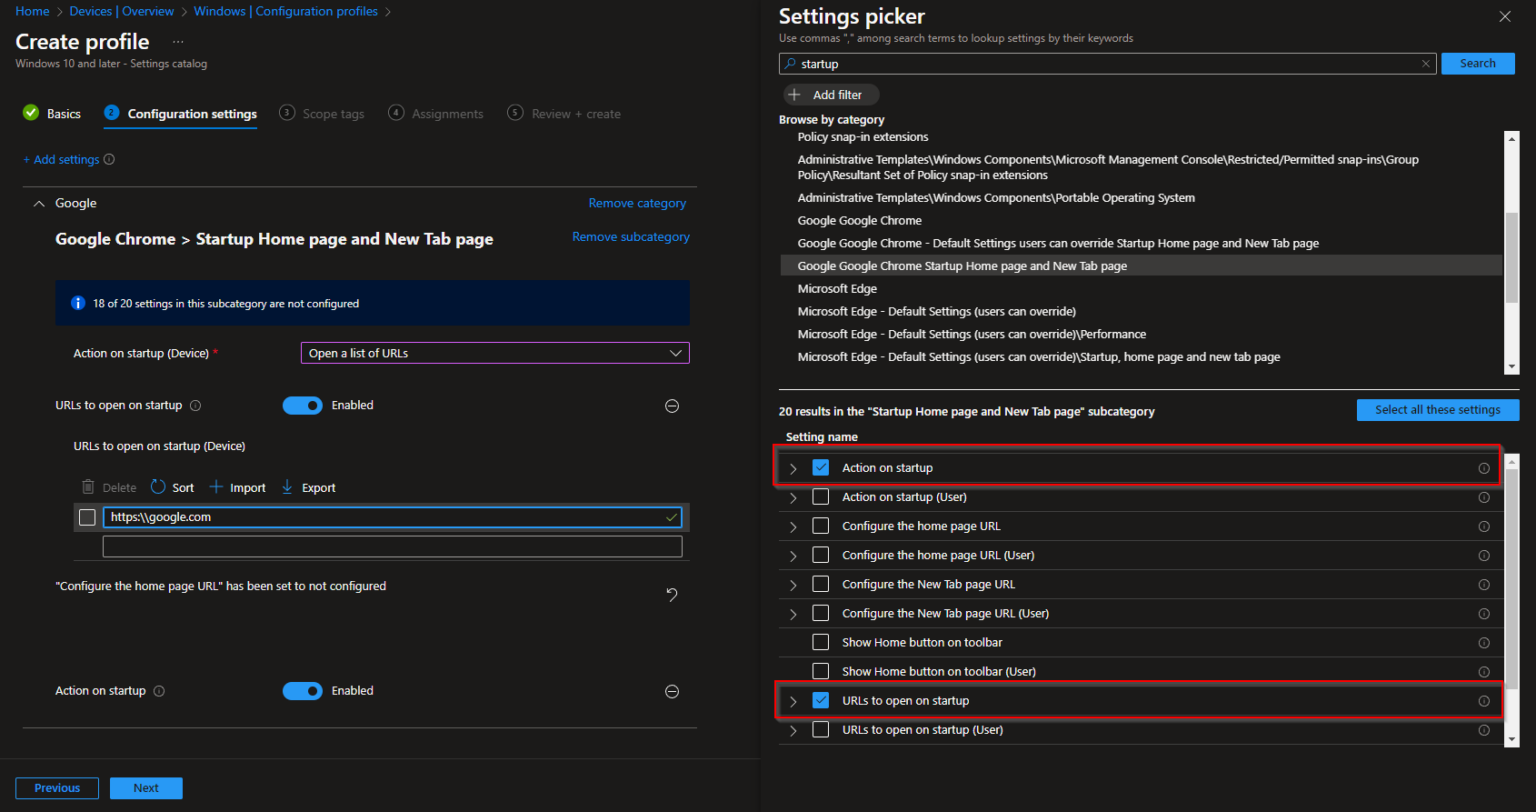Click Sort in URL list toolbar
This screenshot has height=812, width=1536.
[x=172, y=488]
